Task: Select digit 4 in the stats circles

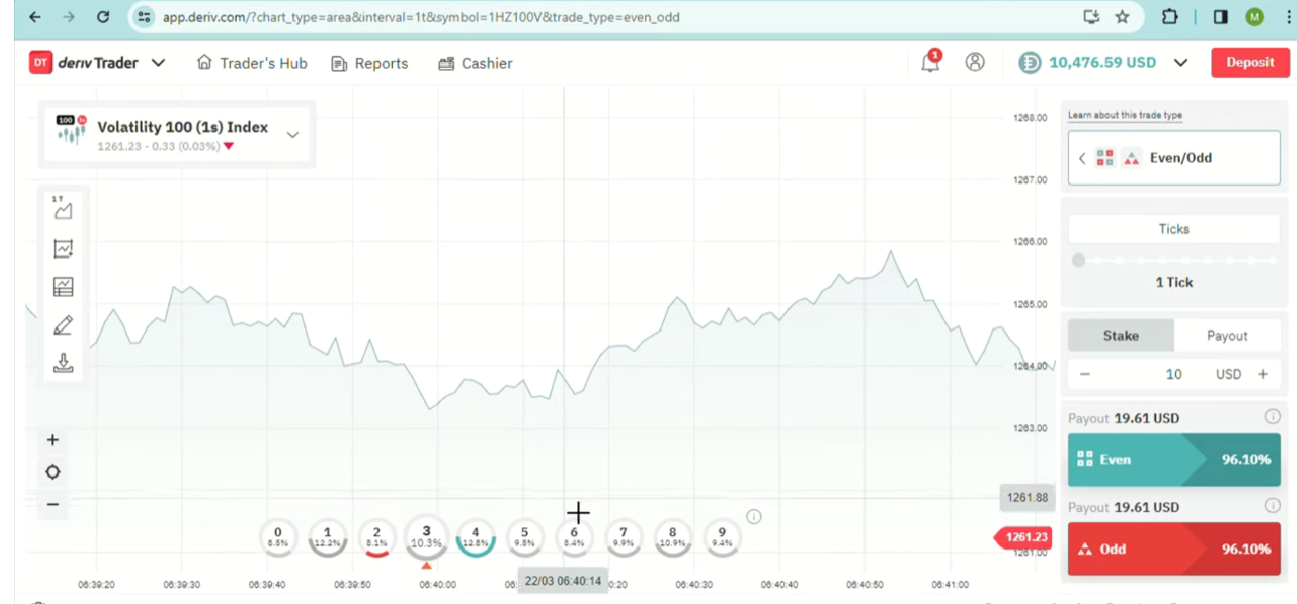Action: [476, 537]
